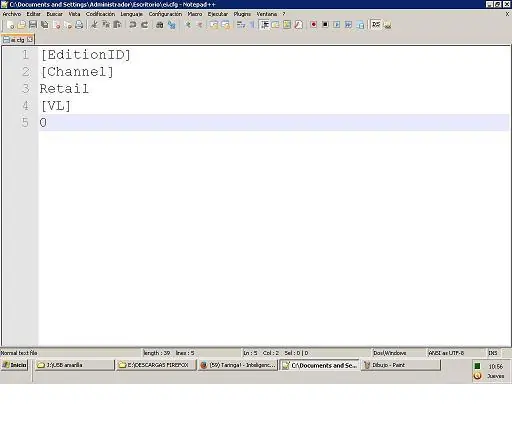Screen dimensions: 512x437
Task: Open the Plugins menu
Action: (x=242, y=14)
